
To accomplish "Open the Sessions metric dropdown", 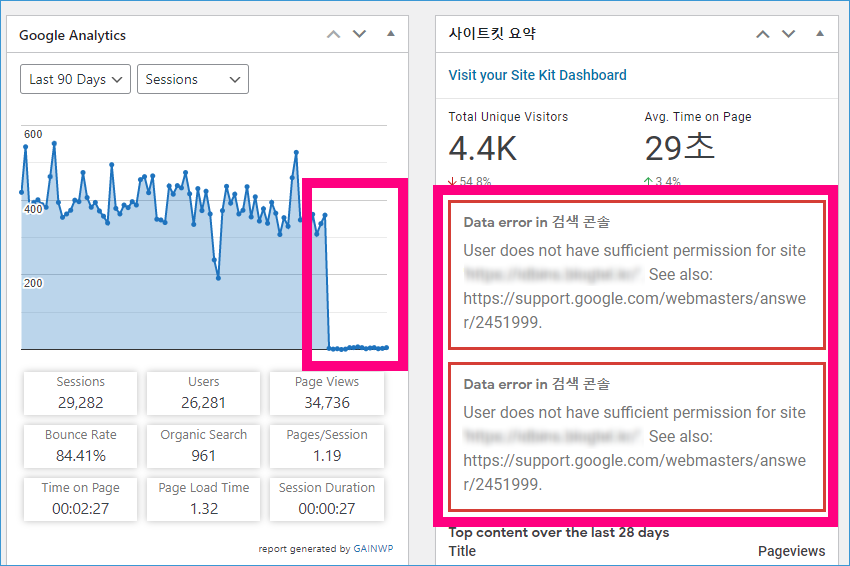I will (x=193, y=79).
